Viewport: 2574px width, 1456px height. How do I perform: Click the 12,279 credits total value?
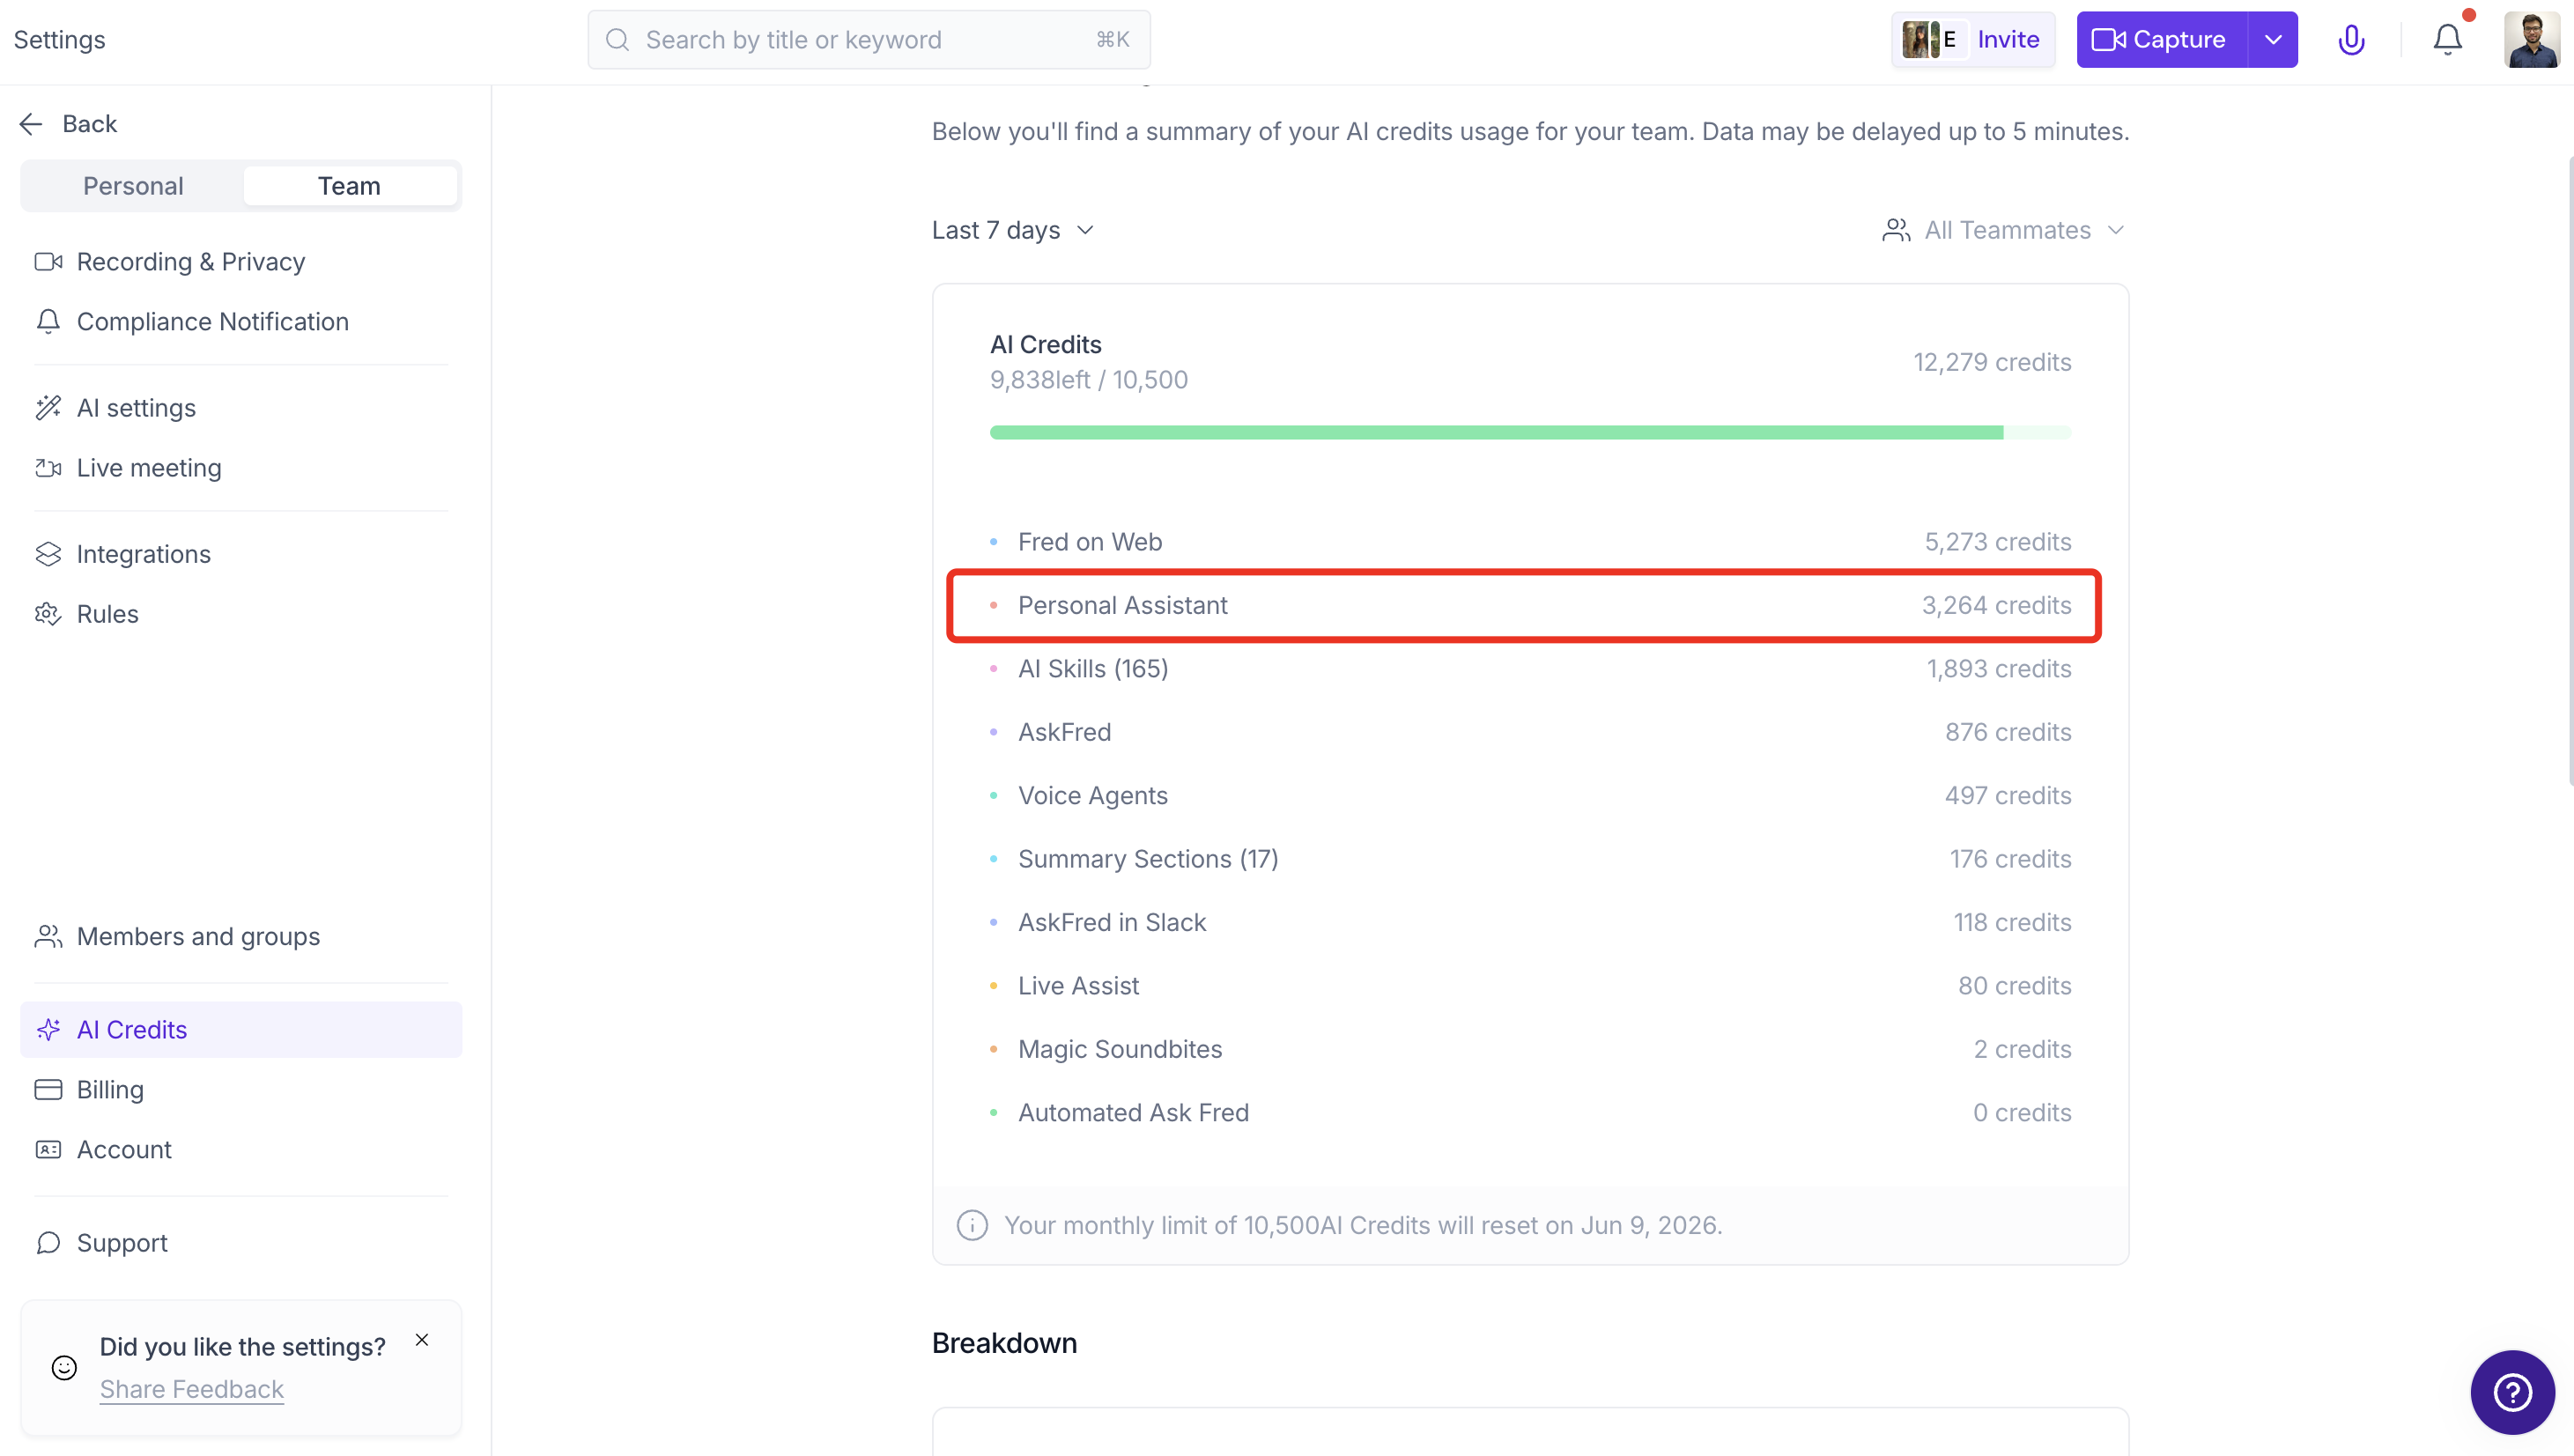1992,363
